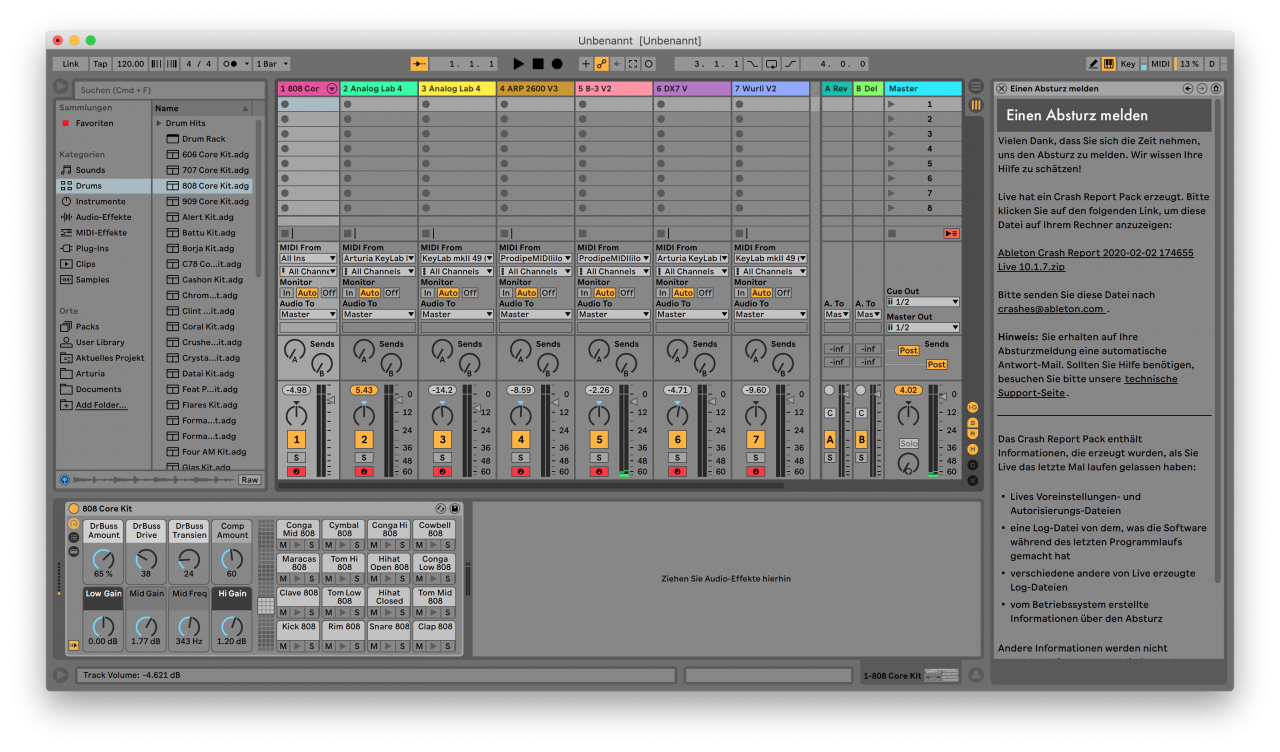
Task: Toggle Return A track activator
Action: coord(830,439)
